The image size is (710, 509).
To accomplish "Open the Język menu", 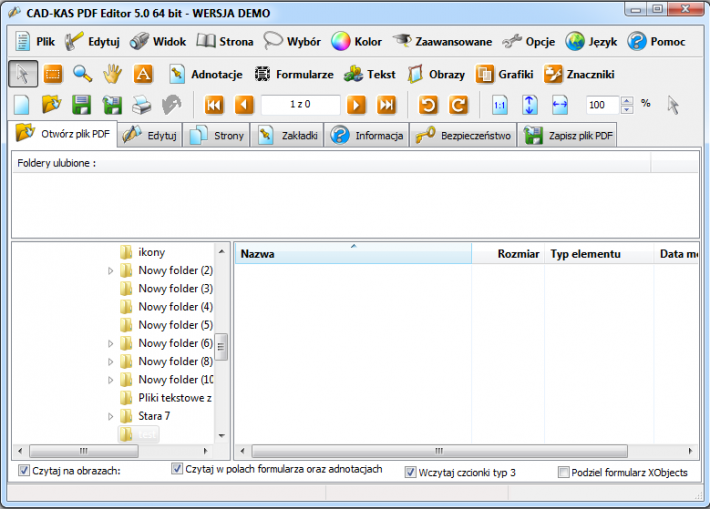I will tap(591, 42).
